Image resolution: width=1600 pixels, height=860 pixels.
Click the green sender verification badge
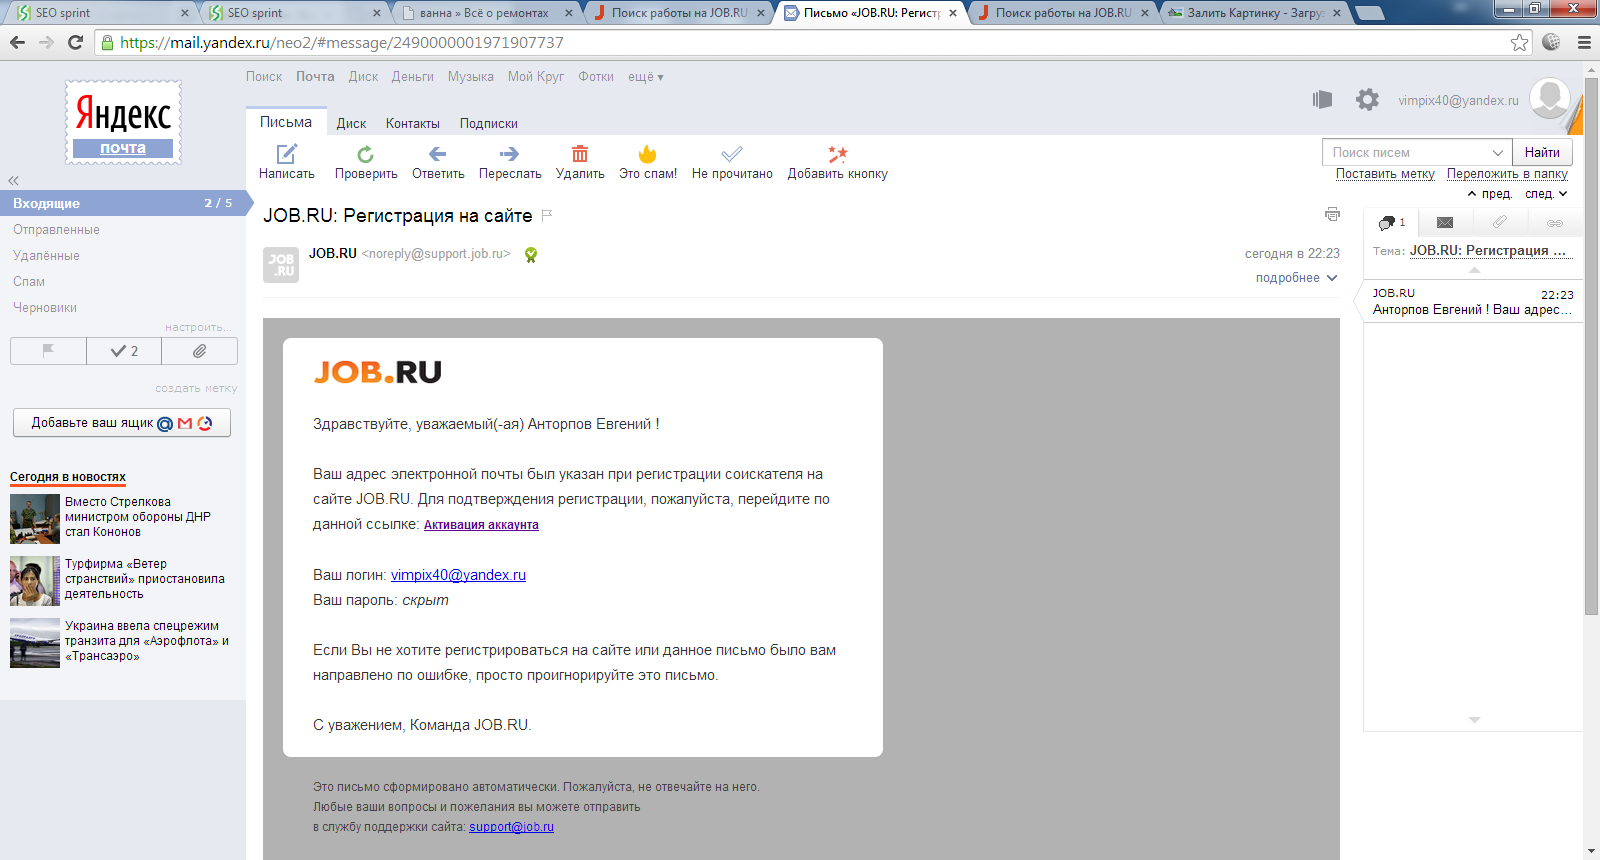point(531,255)
